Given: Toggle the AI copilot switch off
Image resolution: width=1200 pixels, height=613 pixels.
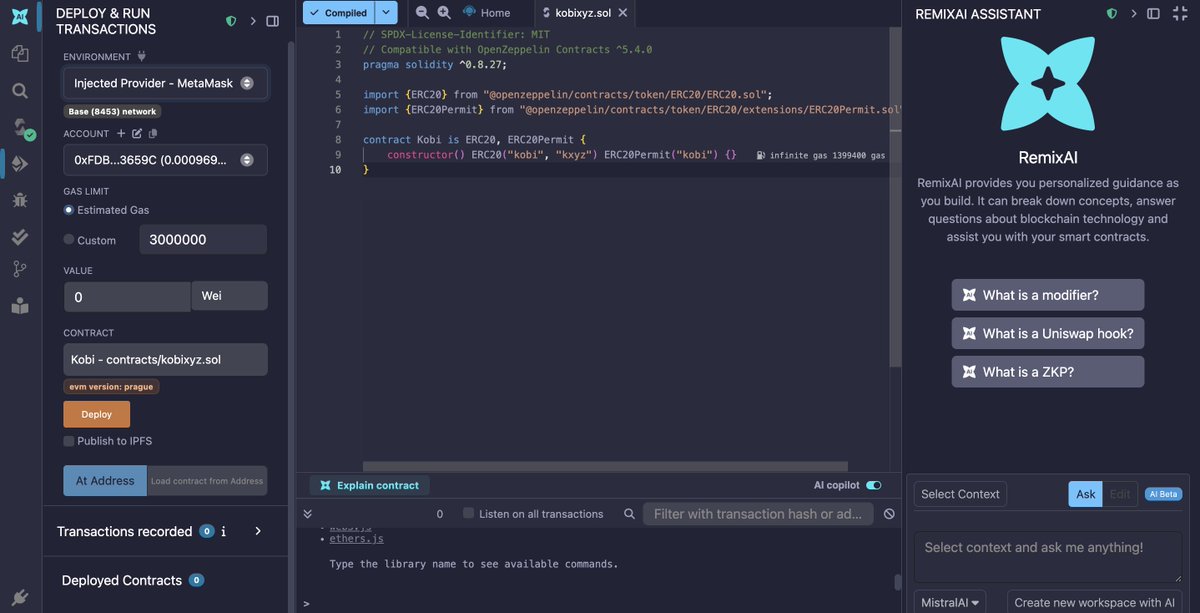Looking at the screenshot, I should pyautogui.click(x=874, y=485).
